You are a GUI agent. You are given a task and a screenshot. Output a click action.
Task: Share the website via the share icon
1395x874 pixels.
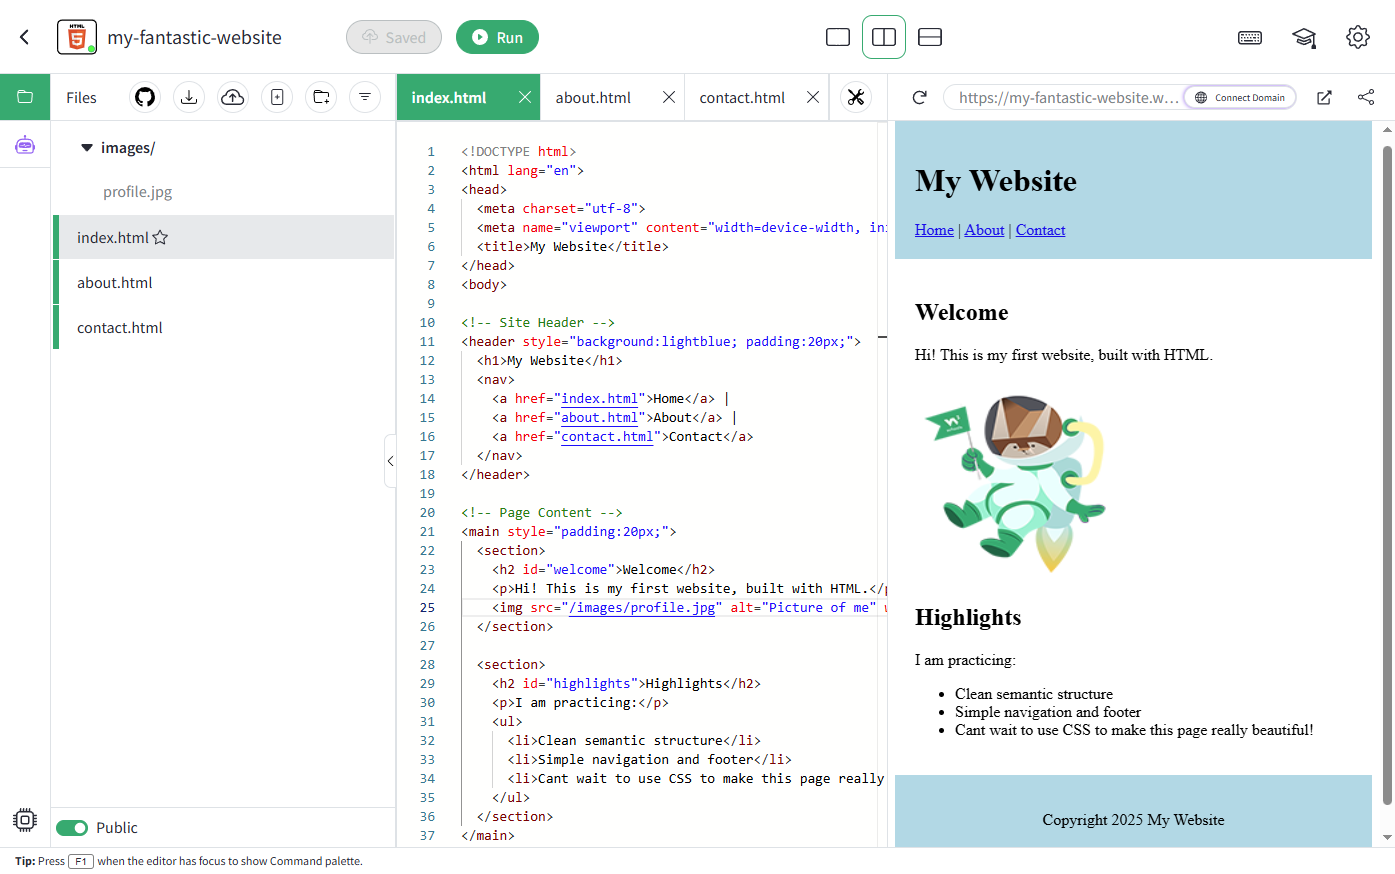pos(1366,97)
